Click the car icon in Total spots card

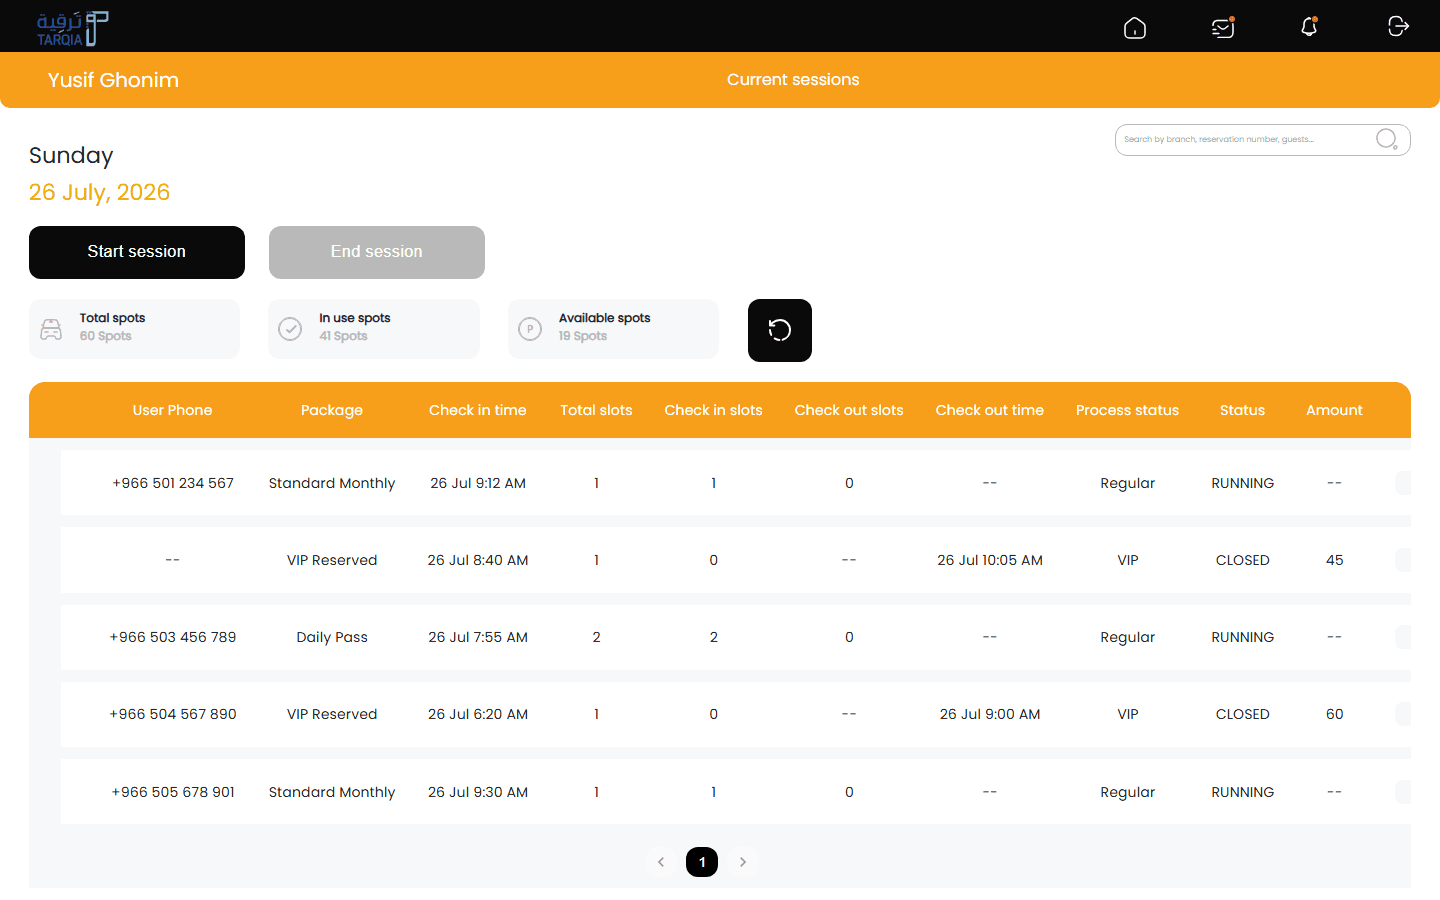(51, 329)
